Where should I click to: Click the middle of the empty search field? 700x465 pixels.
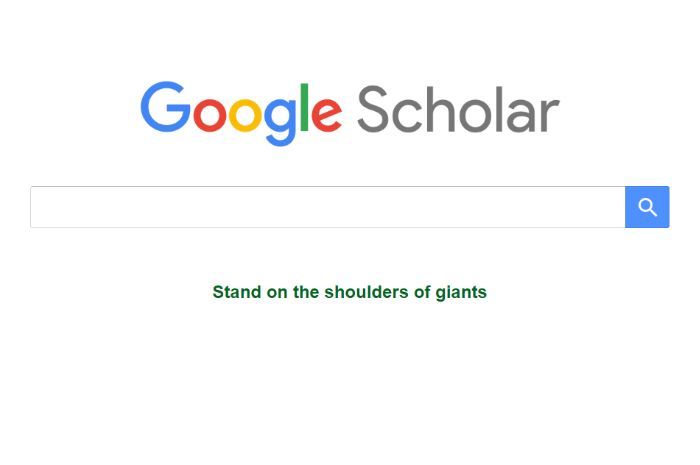pos(328,207)
